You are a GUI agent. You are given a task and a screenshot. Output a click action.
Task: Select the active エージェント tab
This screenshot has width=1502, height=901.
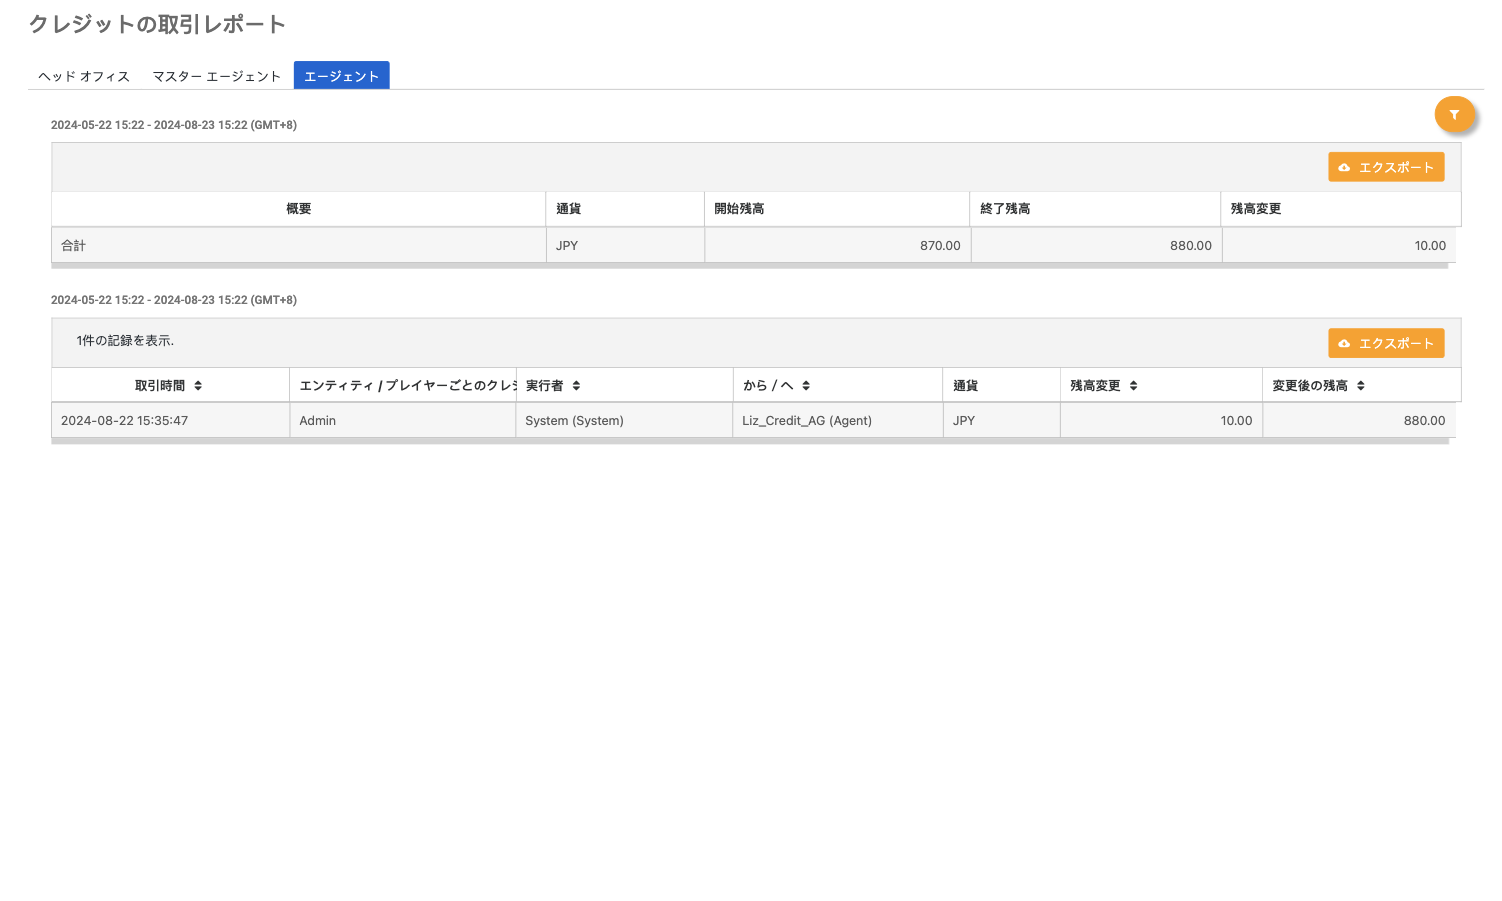click(x=341, y=76)
